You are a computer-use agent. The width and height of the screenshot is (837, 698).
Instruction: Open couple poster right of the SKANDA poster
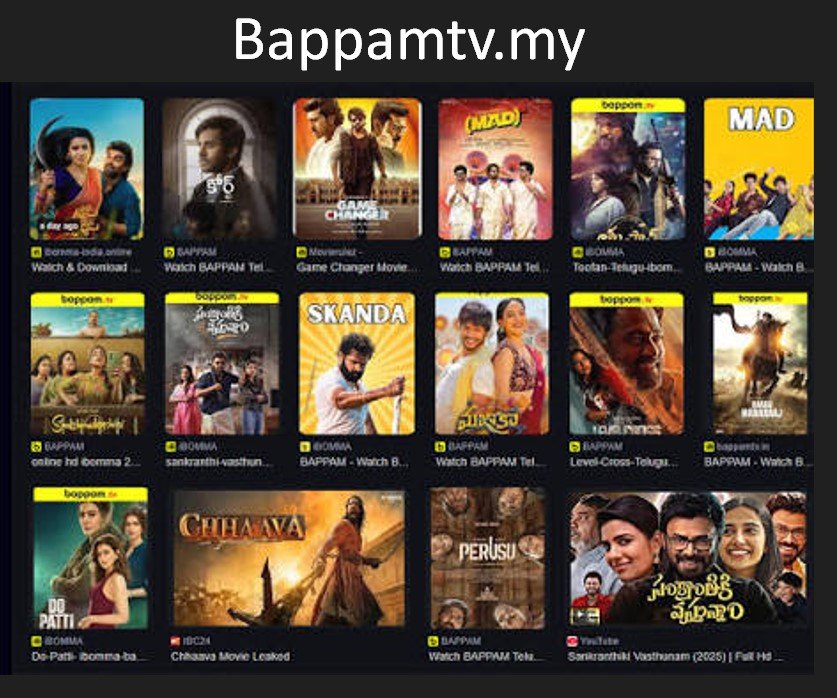(492, 363)
